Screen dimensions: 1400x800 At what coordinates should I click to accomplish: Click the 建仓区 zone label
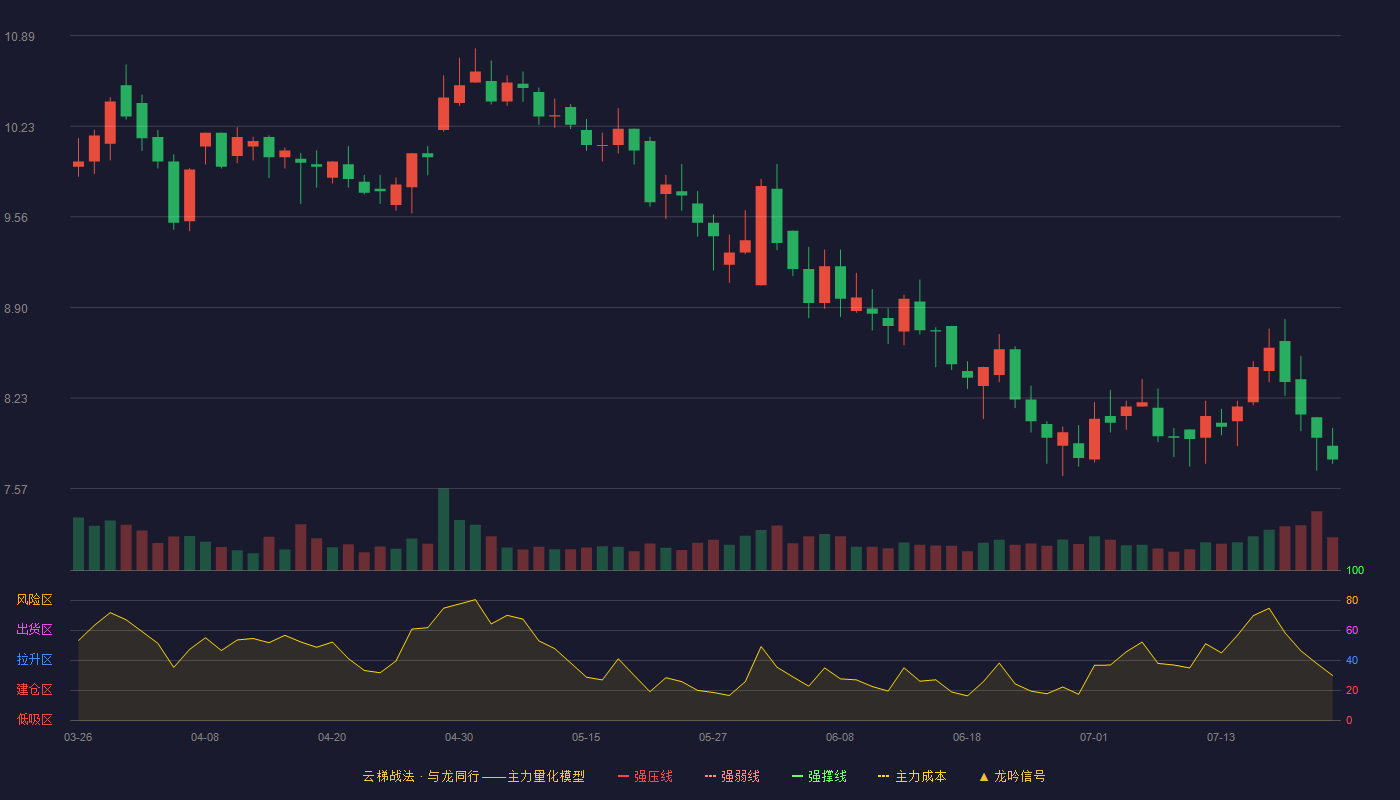coord(34,690)
